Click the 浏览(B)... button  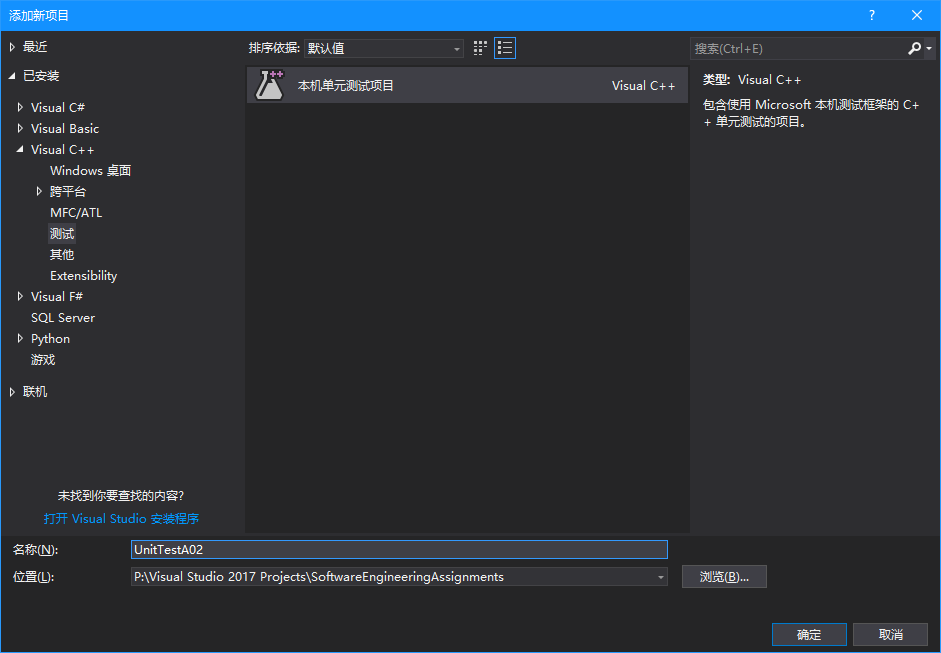point(724,577)
